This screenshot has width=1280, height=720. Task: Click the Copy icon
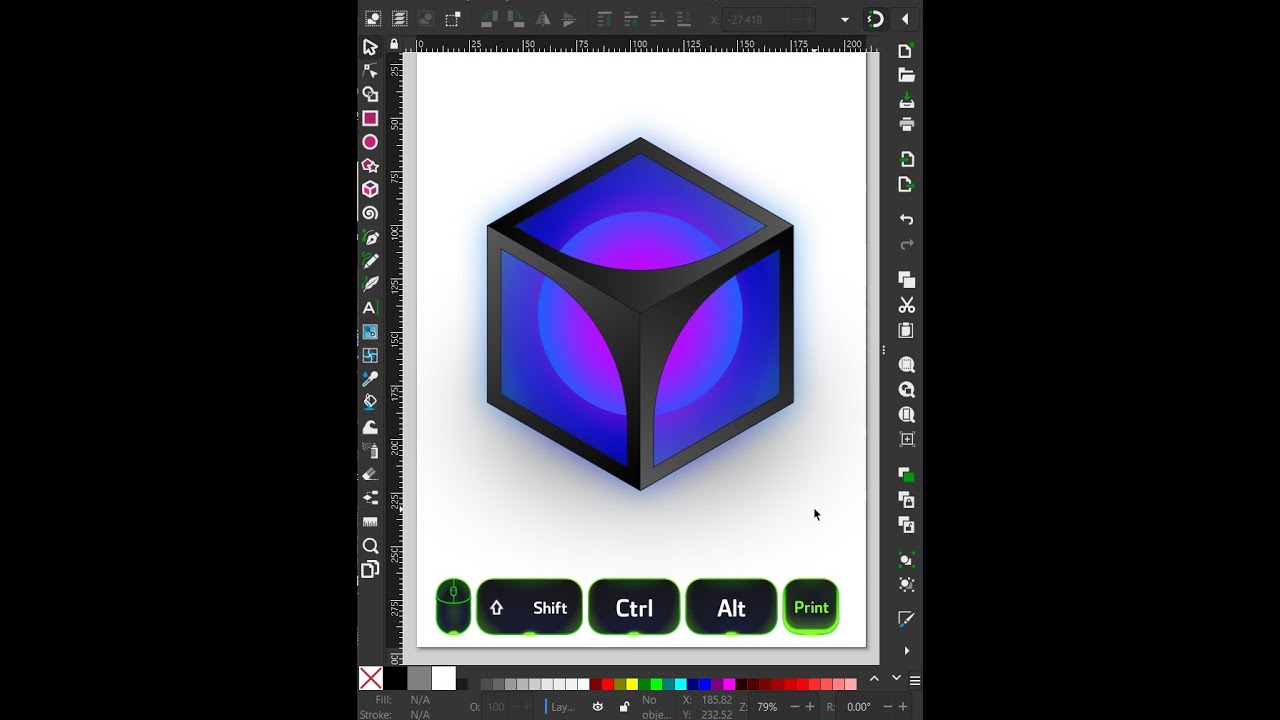(x=906, y=279)
